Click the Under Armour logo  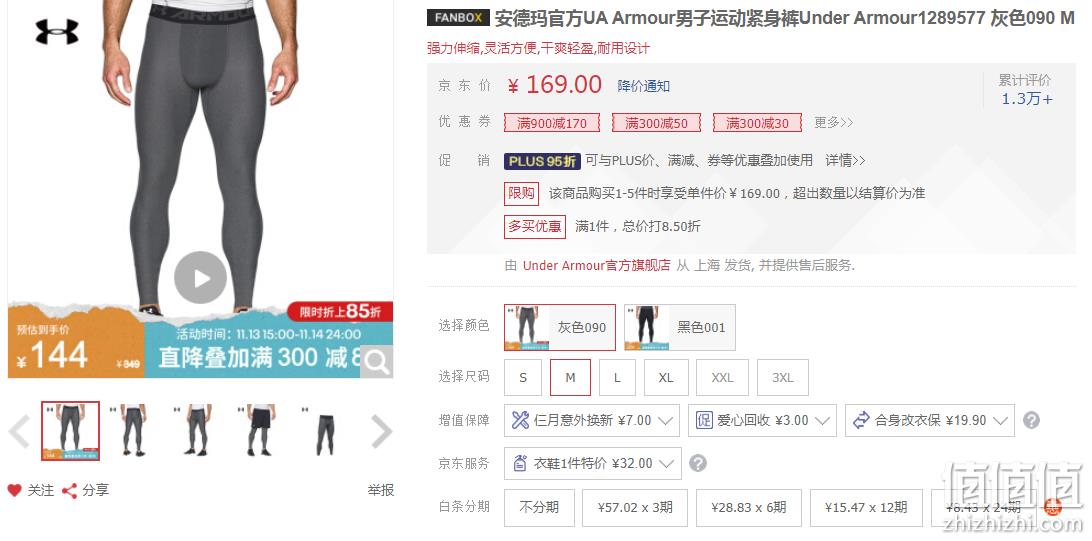57,32
